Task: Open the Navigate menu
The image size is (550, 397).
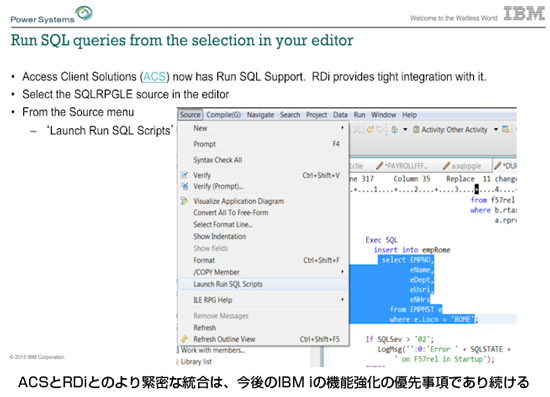Action: (x=260, y=115)
